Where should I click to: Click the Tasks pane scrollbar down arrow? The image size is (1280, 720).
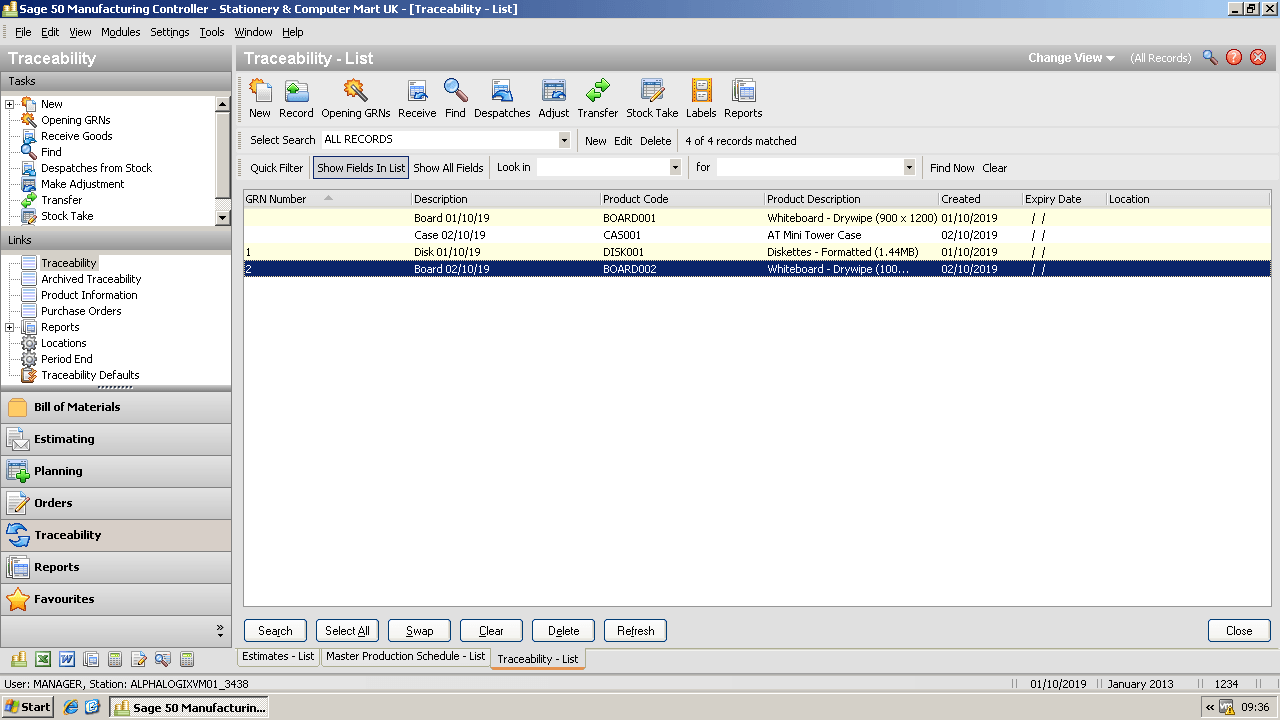[x=223, y=217]
